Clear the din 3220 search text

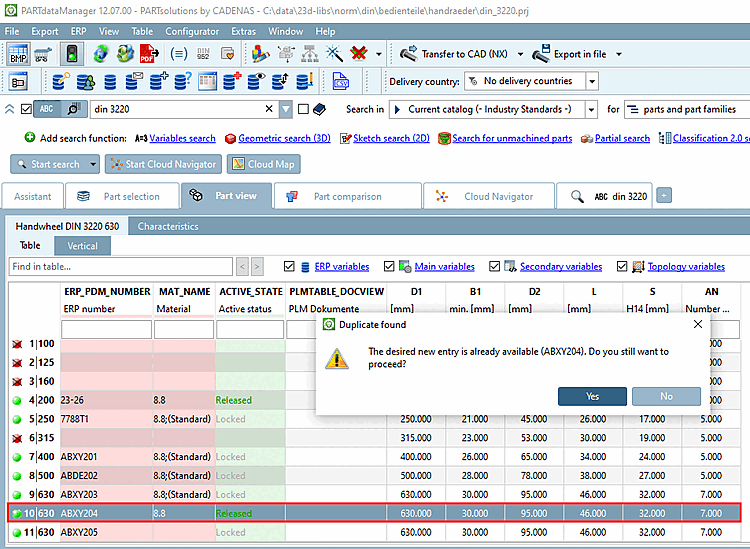point(269,109)
